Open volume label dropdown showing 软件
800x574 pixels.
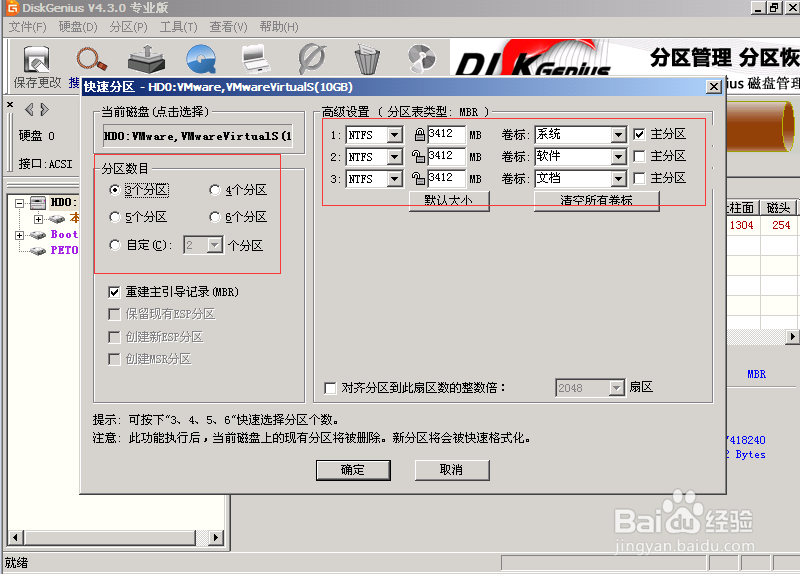618,157
